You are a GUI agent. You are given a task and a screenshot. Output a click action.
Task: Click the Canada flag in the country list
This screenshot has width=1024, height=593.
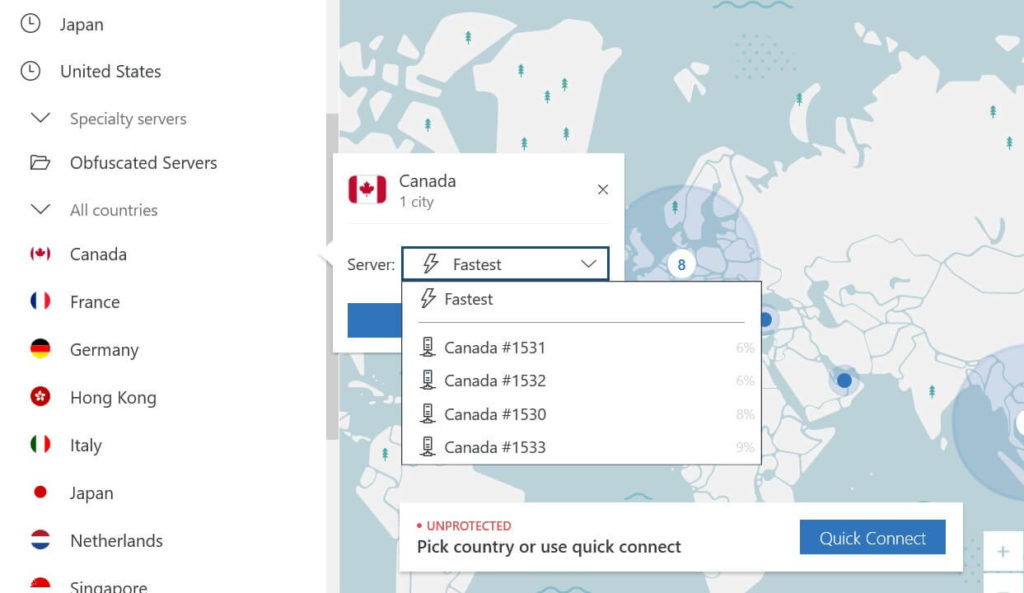(x=40, y=253)
